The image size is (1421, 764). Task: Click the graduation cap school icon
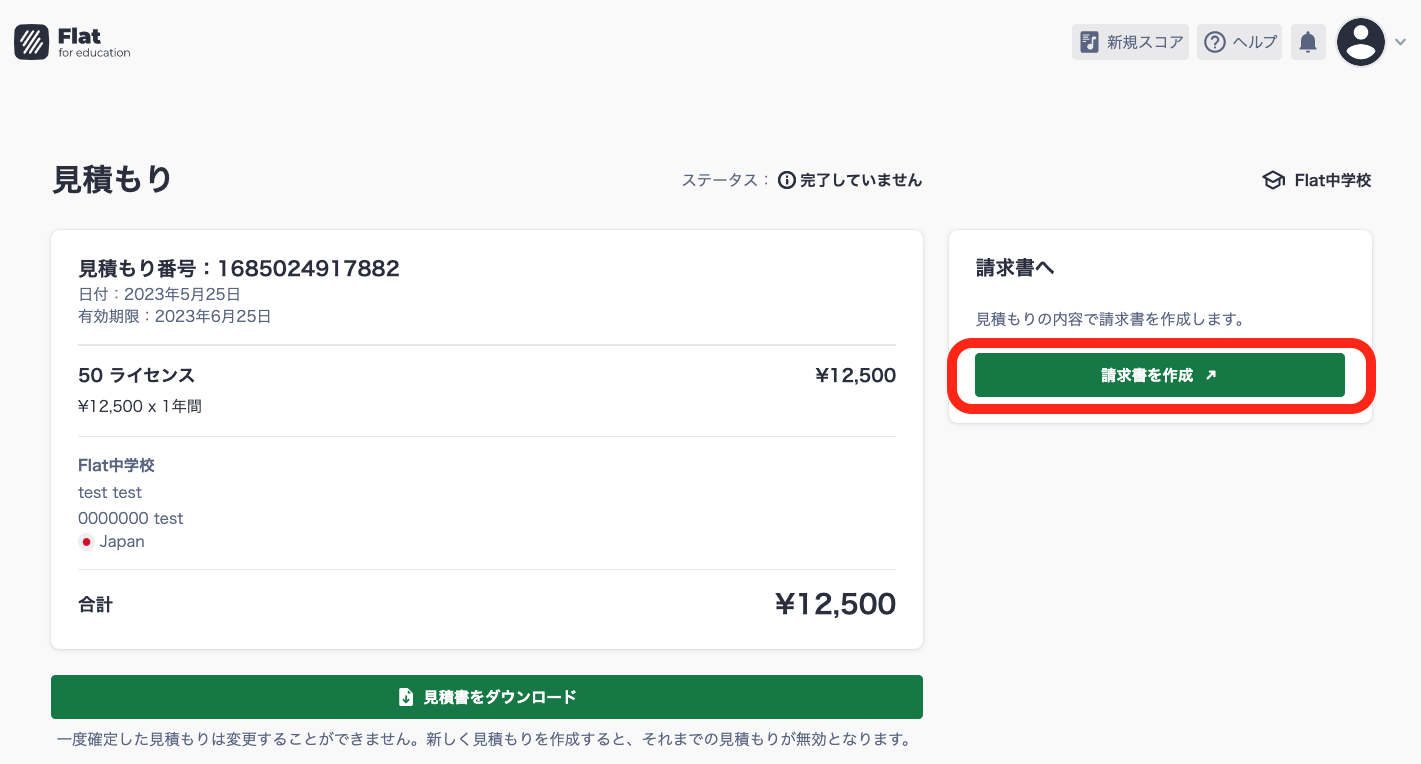[1273, 180]
